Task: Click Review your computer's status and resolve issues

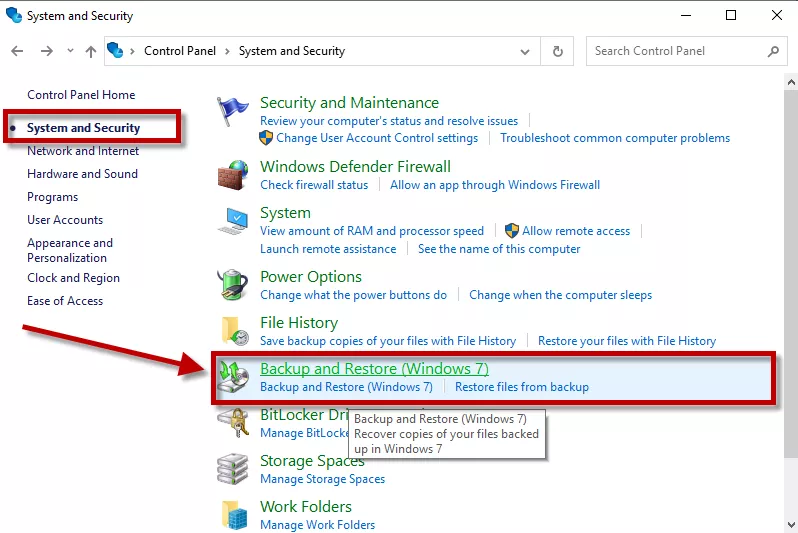Action: (x=389, y=121)
